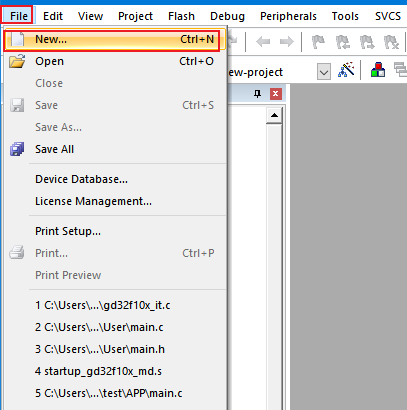407x410 pixels.
Task: Open License Management... entry
Action: pyautogui.click(x=115, y=201)
